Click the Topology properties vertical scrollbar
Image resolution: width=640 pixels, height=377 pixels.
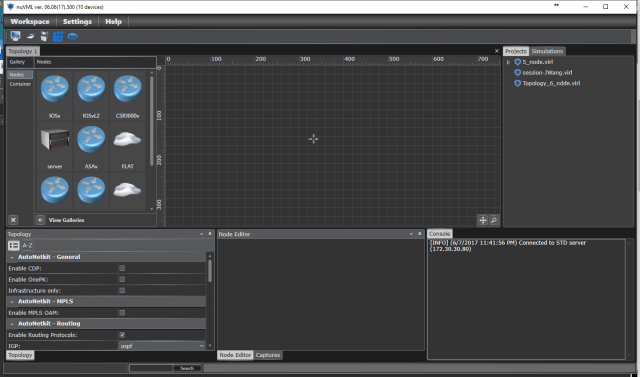(x=210, y=271)
